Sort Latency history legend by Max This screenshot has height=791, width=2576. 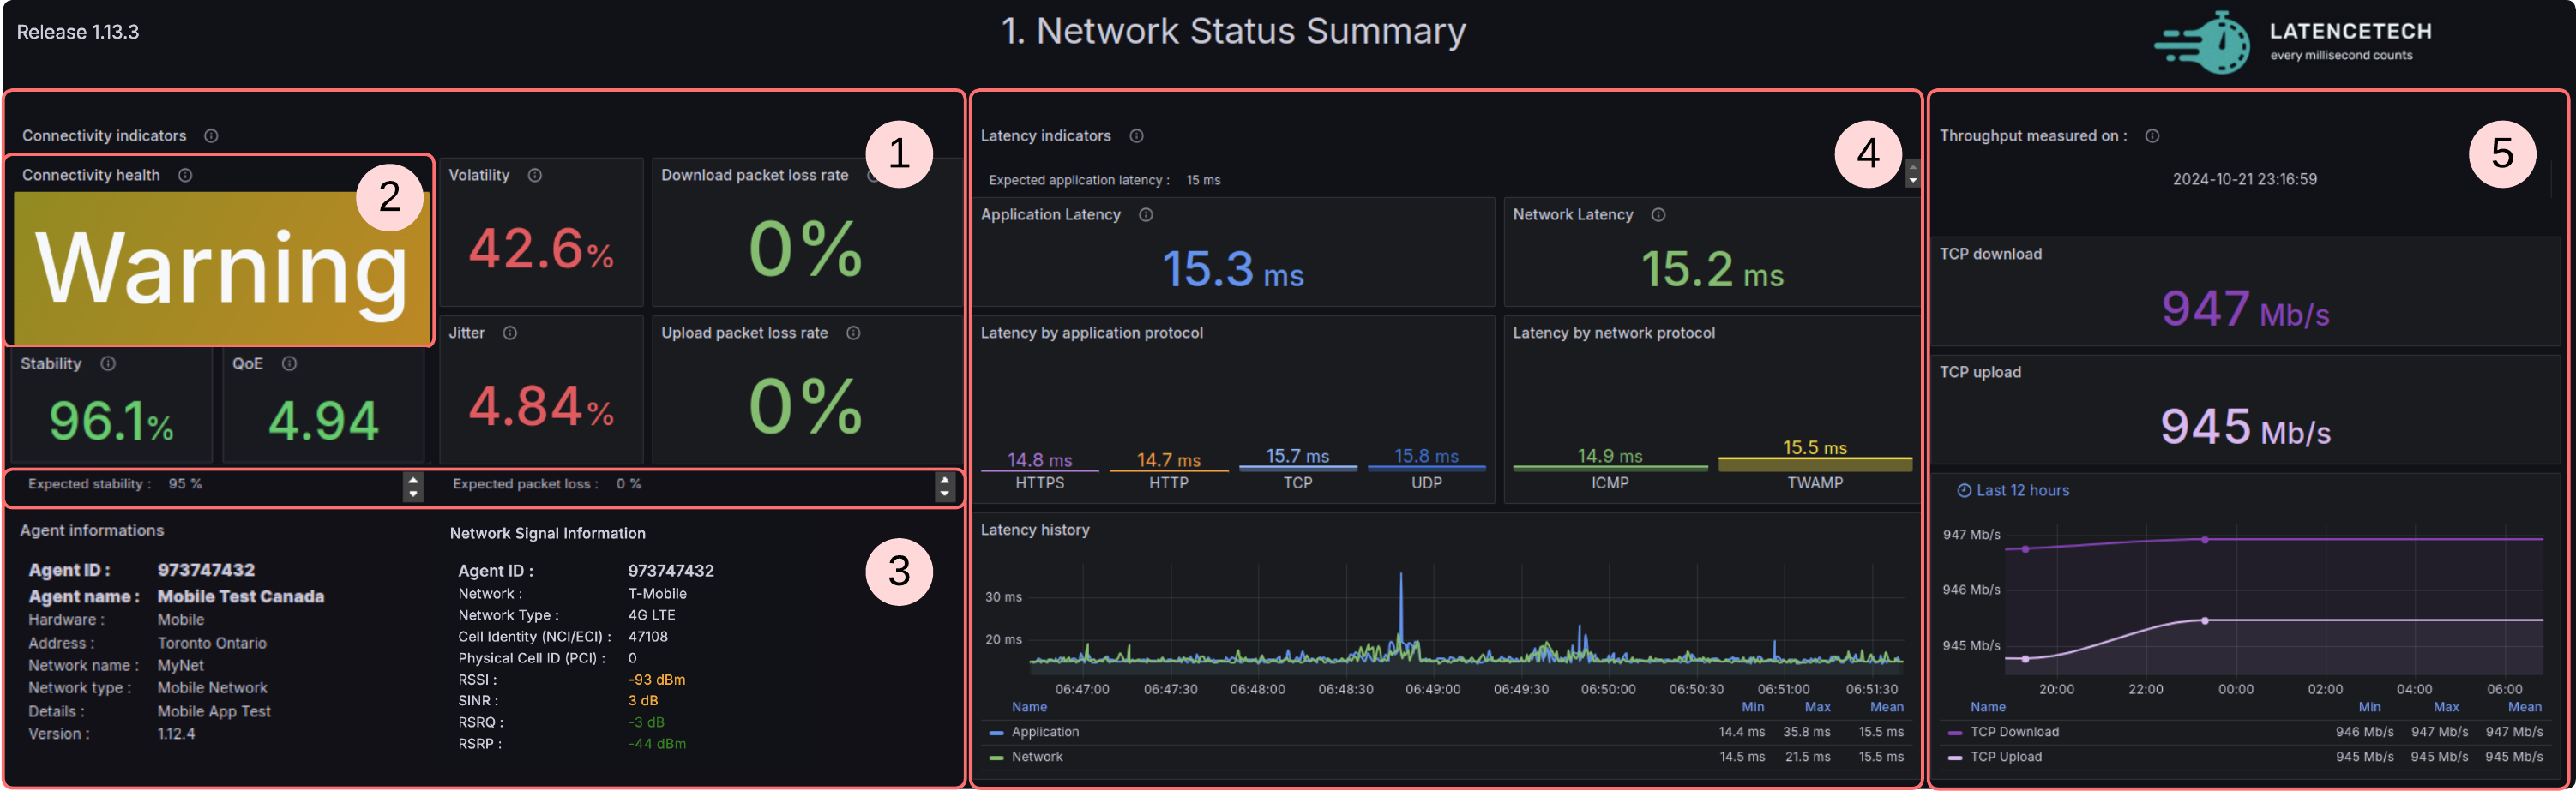(1818, 708)
